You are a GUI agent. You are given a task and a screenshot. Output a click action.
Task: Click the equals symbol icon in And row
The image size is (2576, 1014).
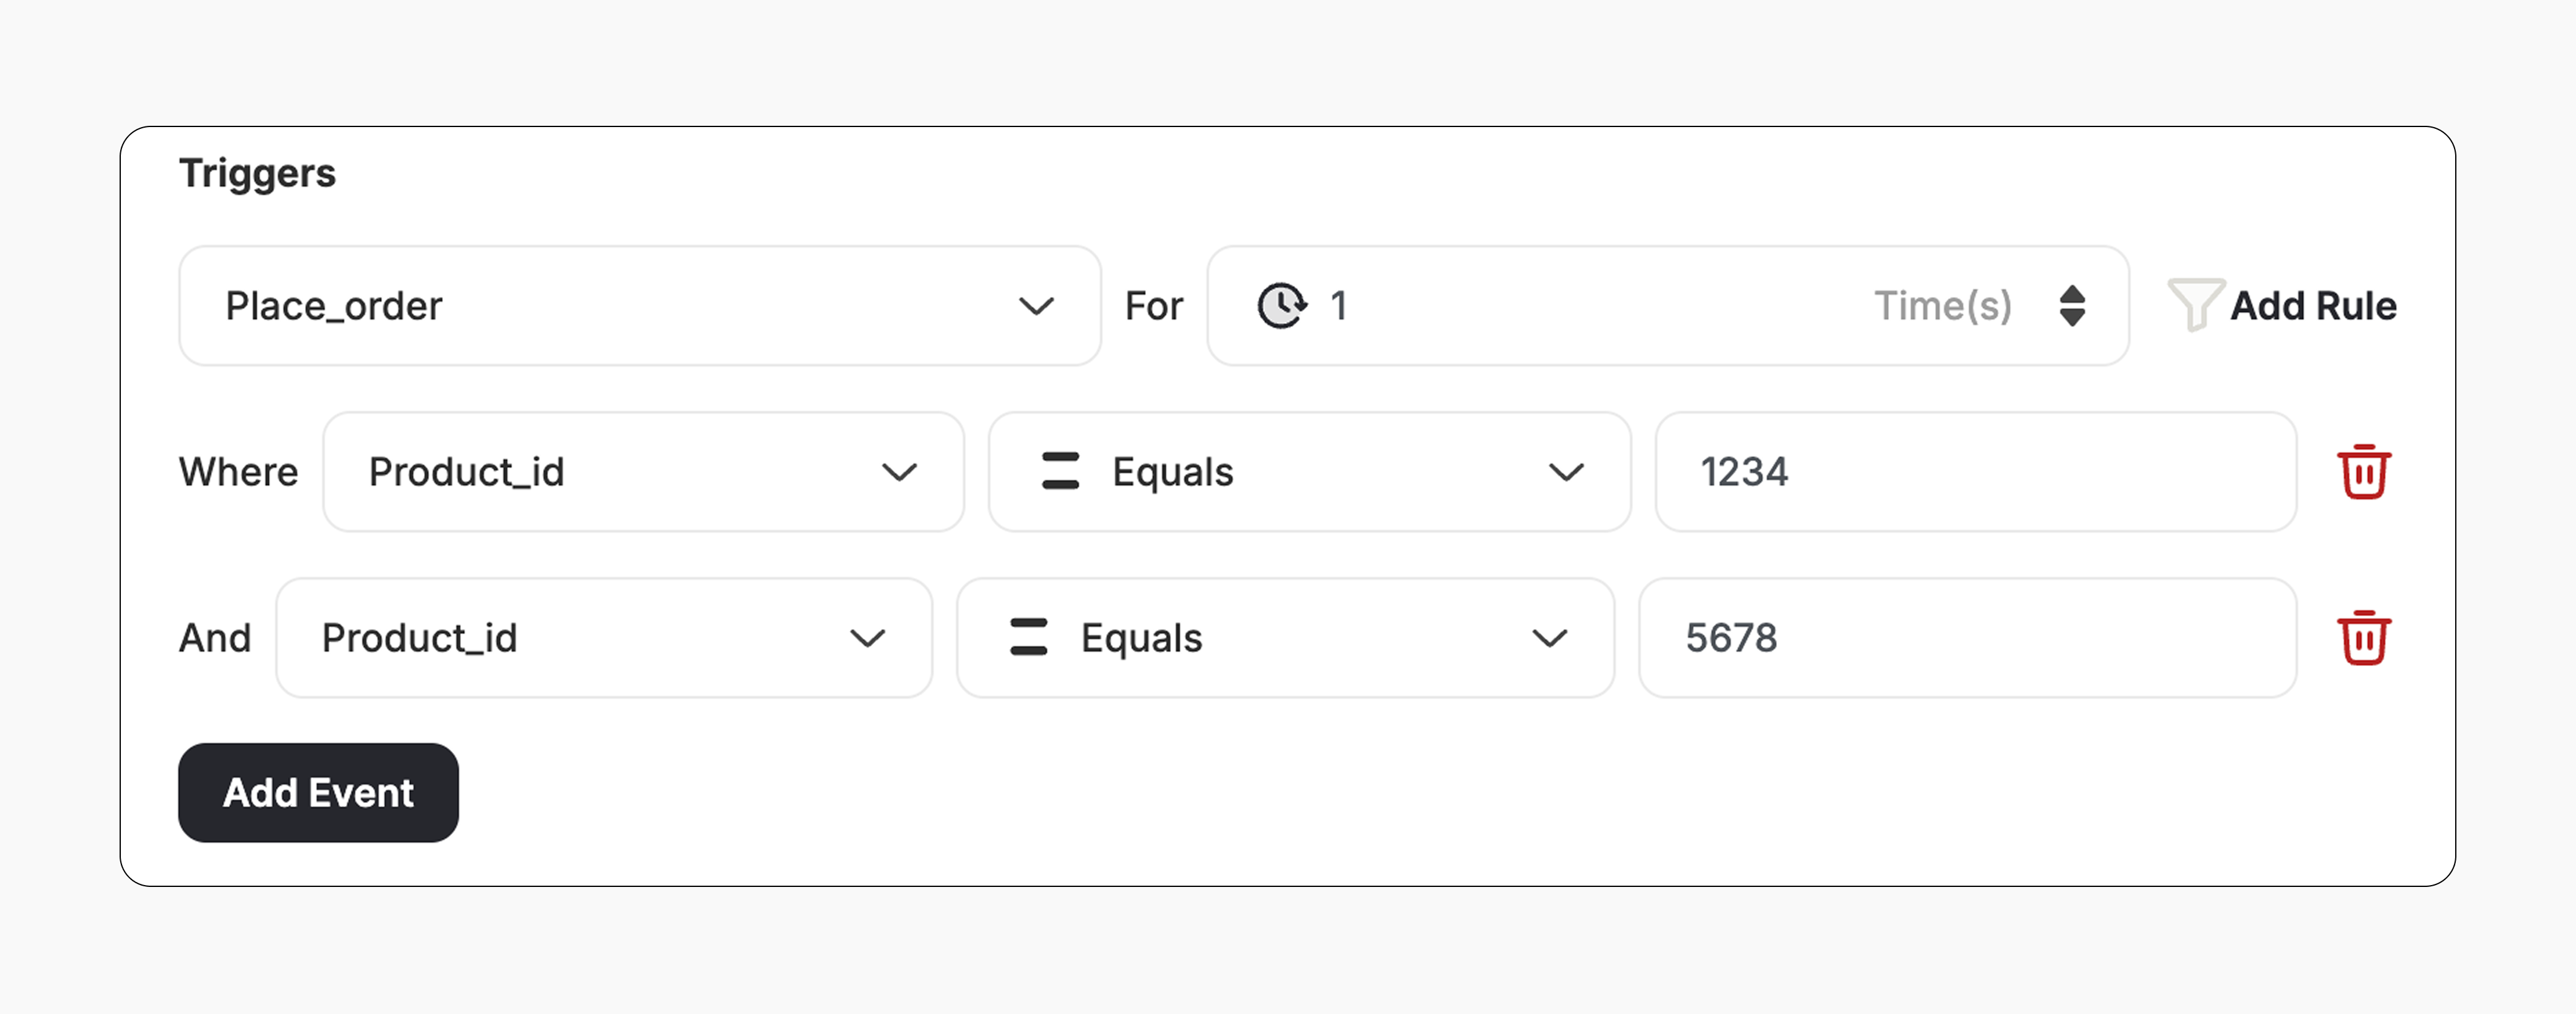(1028, 637)
